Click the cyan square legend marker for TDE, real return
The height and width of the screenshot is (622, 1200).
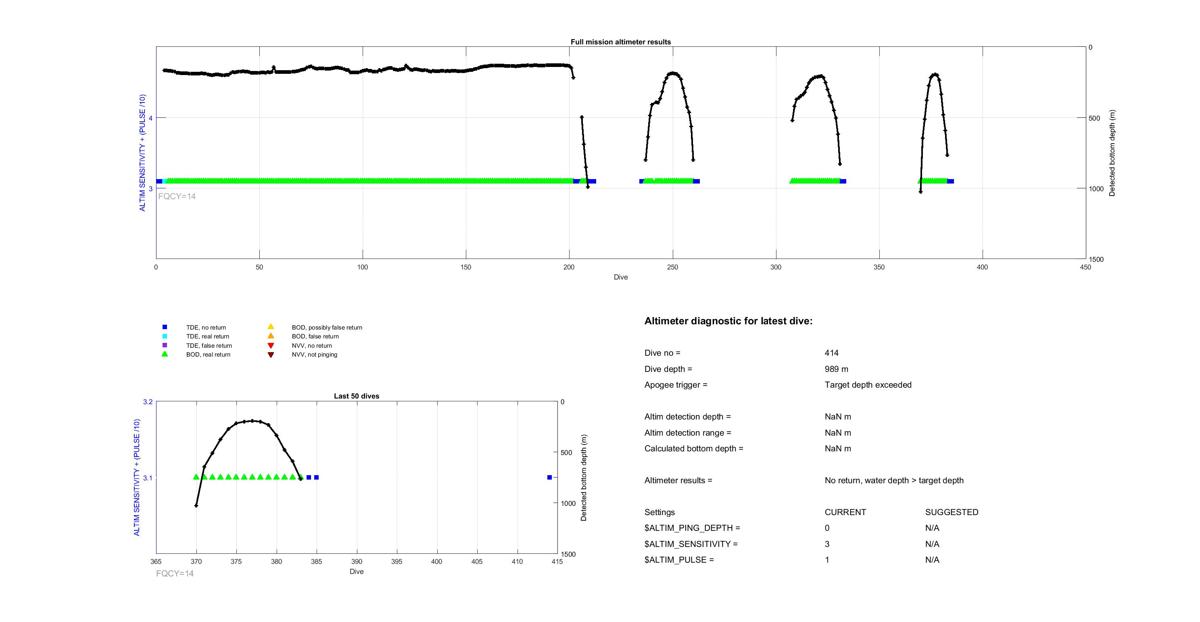click(163, 336)
